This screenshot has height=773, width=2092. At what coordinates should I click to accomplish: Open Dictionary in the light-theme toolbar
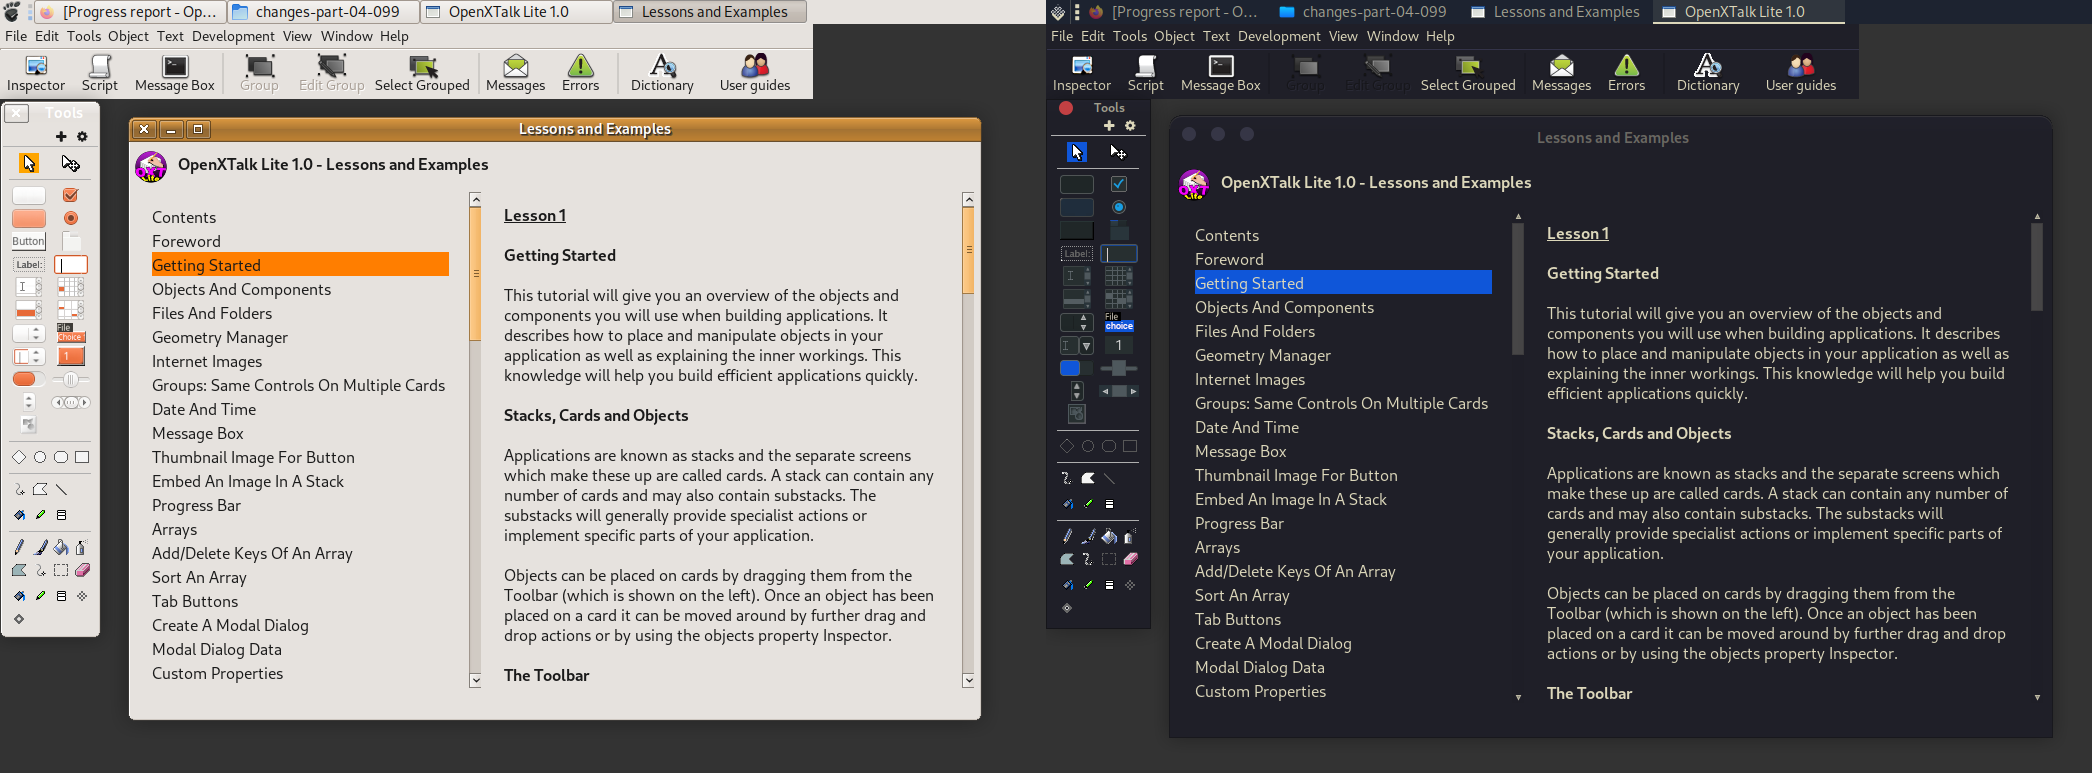tap(662, 73)
